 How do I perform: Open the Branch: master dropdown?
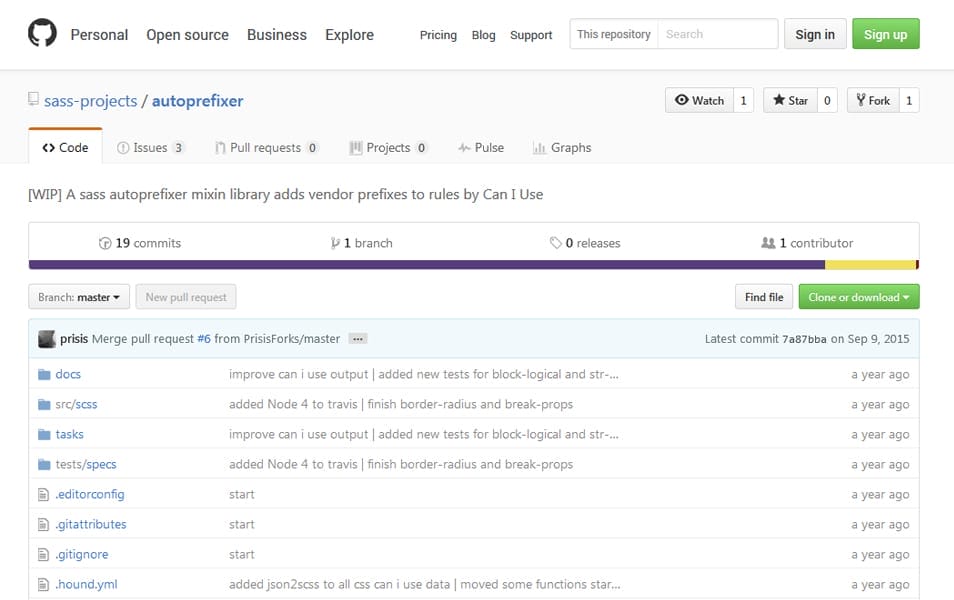pyautogui.click(x=79, y=297)
